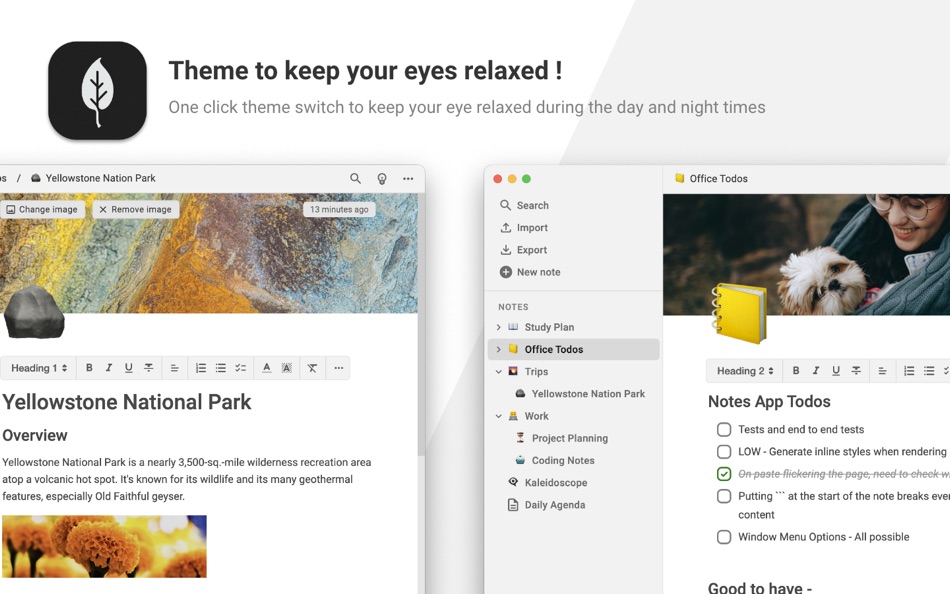
Task: Click the Office Todos header title
Action: (x=719, y=179)
